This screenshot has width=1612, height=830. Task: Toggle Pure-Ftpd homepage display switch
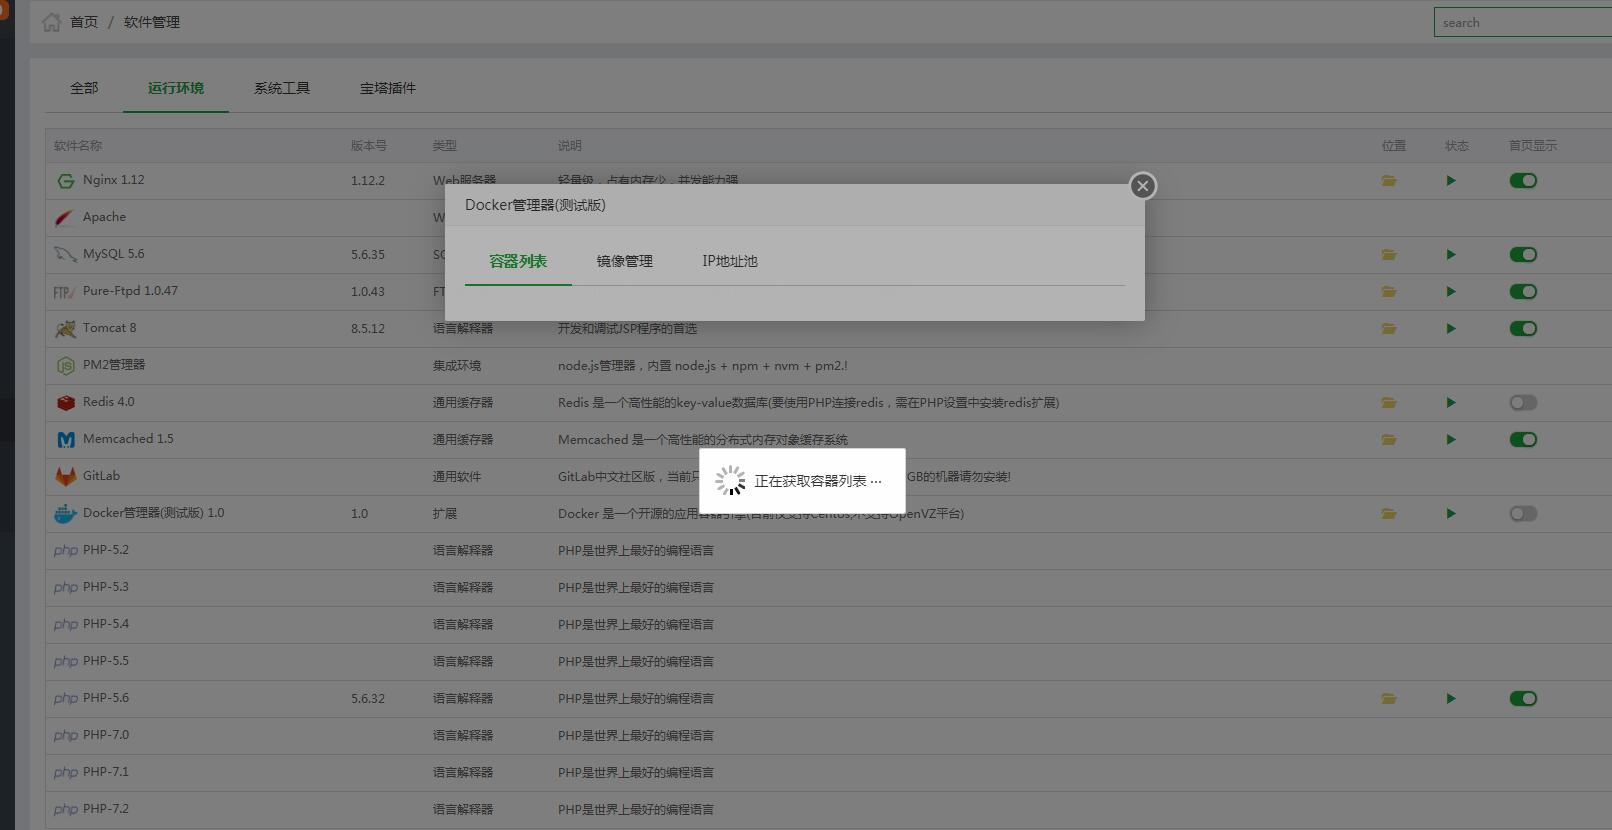[x=1523, y=292]
